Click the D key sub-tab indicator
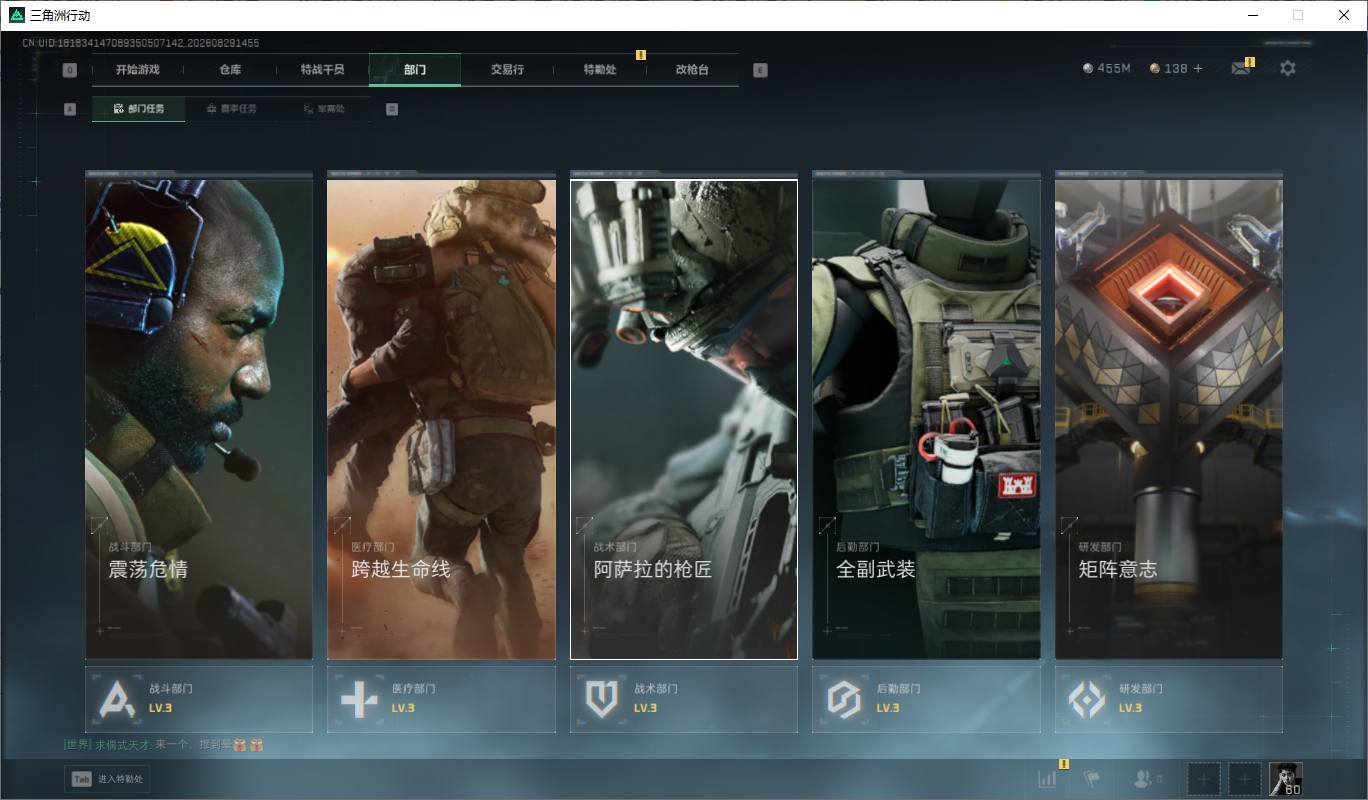This screenshot has height=800, width=1368. [392, 109]
